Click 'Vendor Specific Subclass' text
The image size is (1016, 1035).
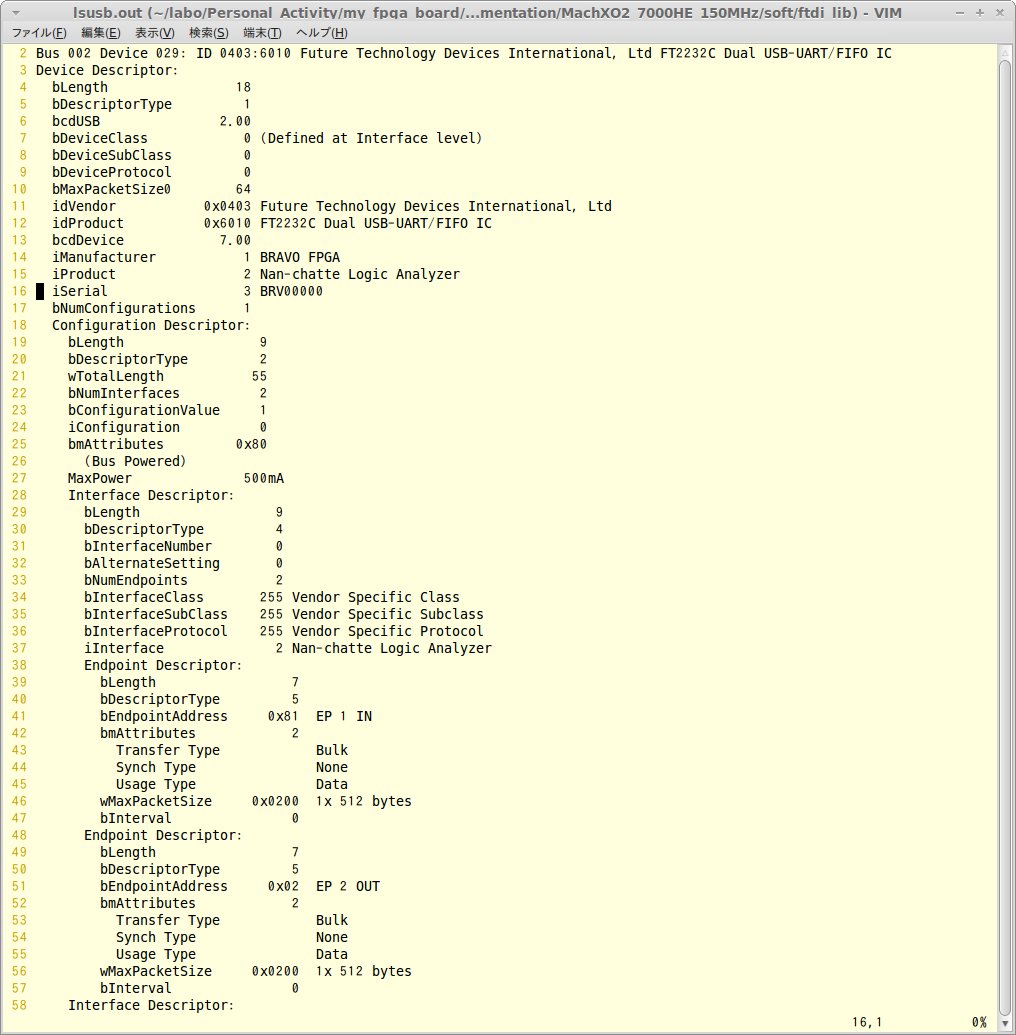(388, 614)
